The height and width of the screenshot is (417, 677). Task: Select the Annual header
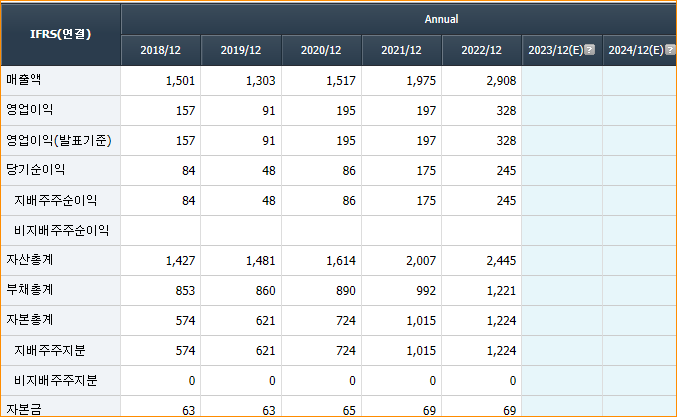[441, 19]
